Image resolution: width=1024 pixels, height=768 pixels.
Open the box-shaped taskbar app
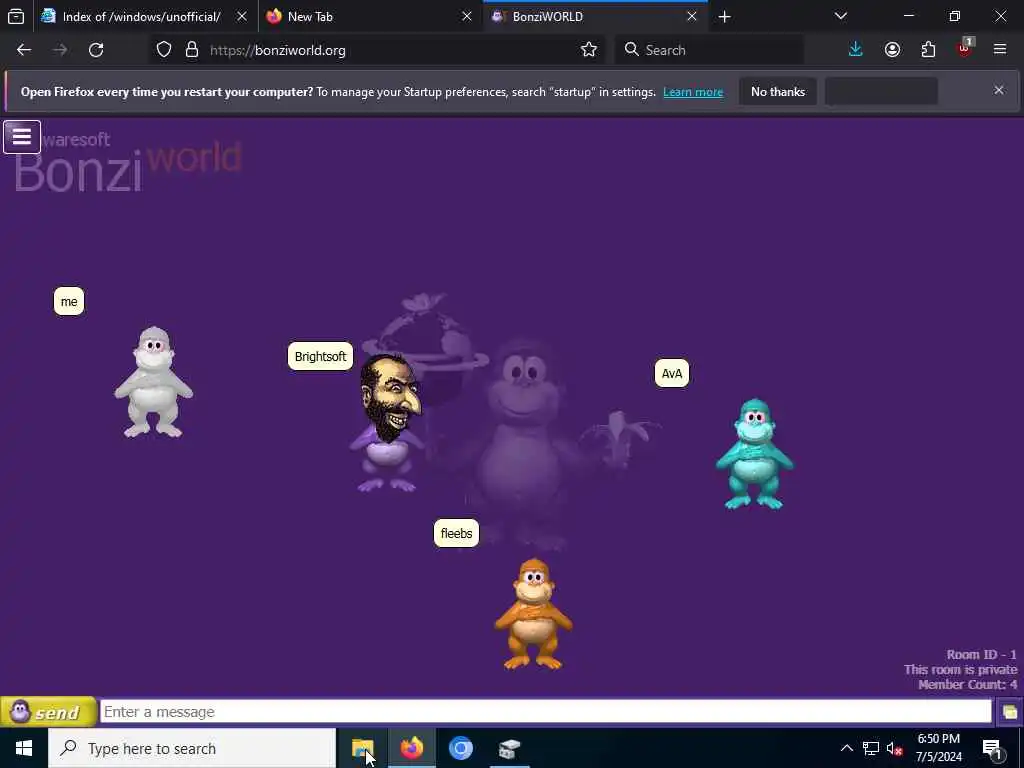[509, 748]
